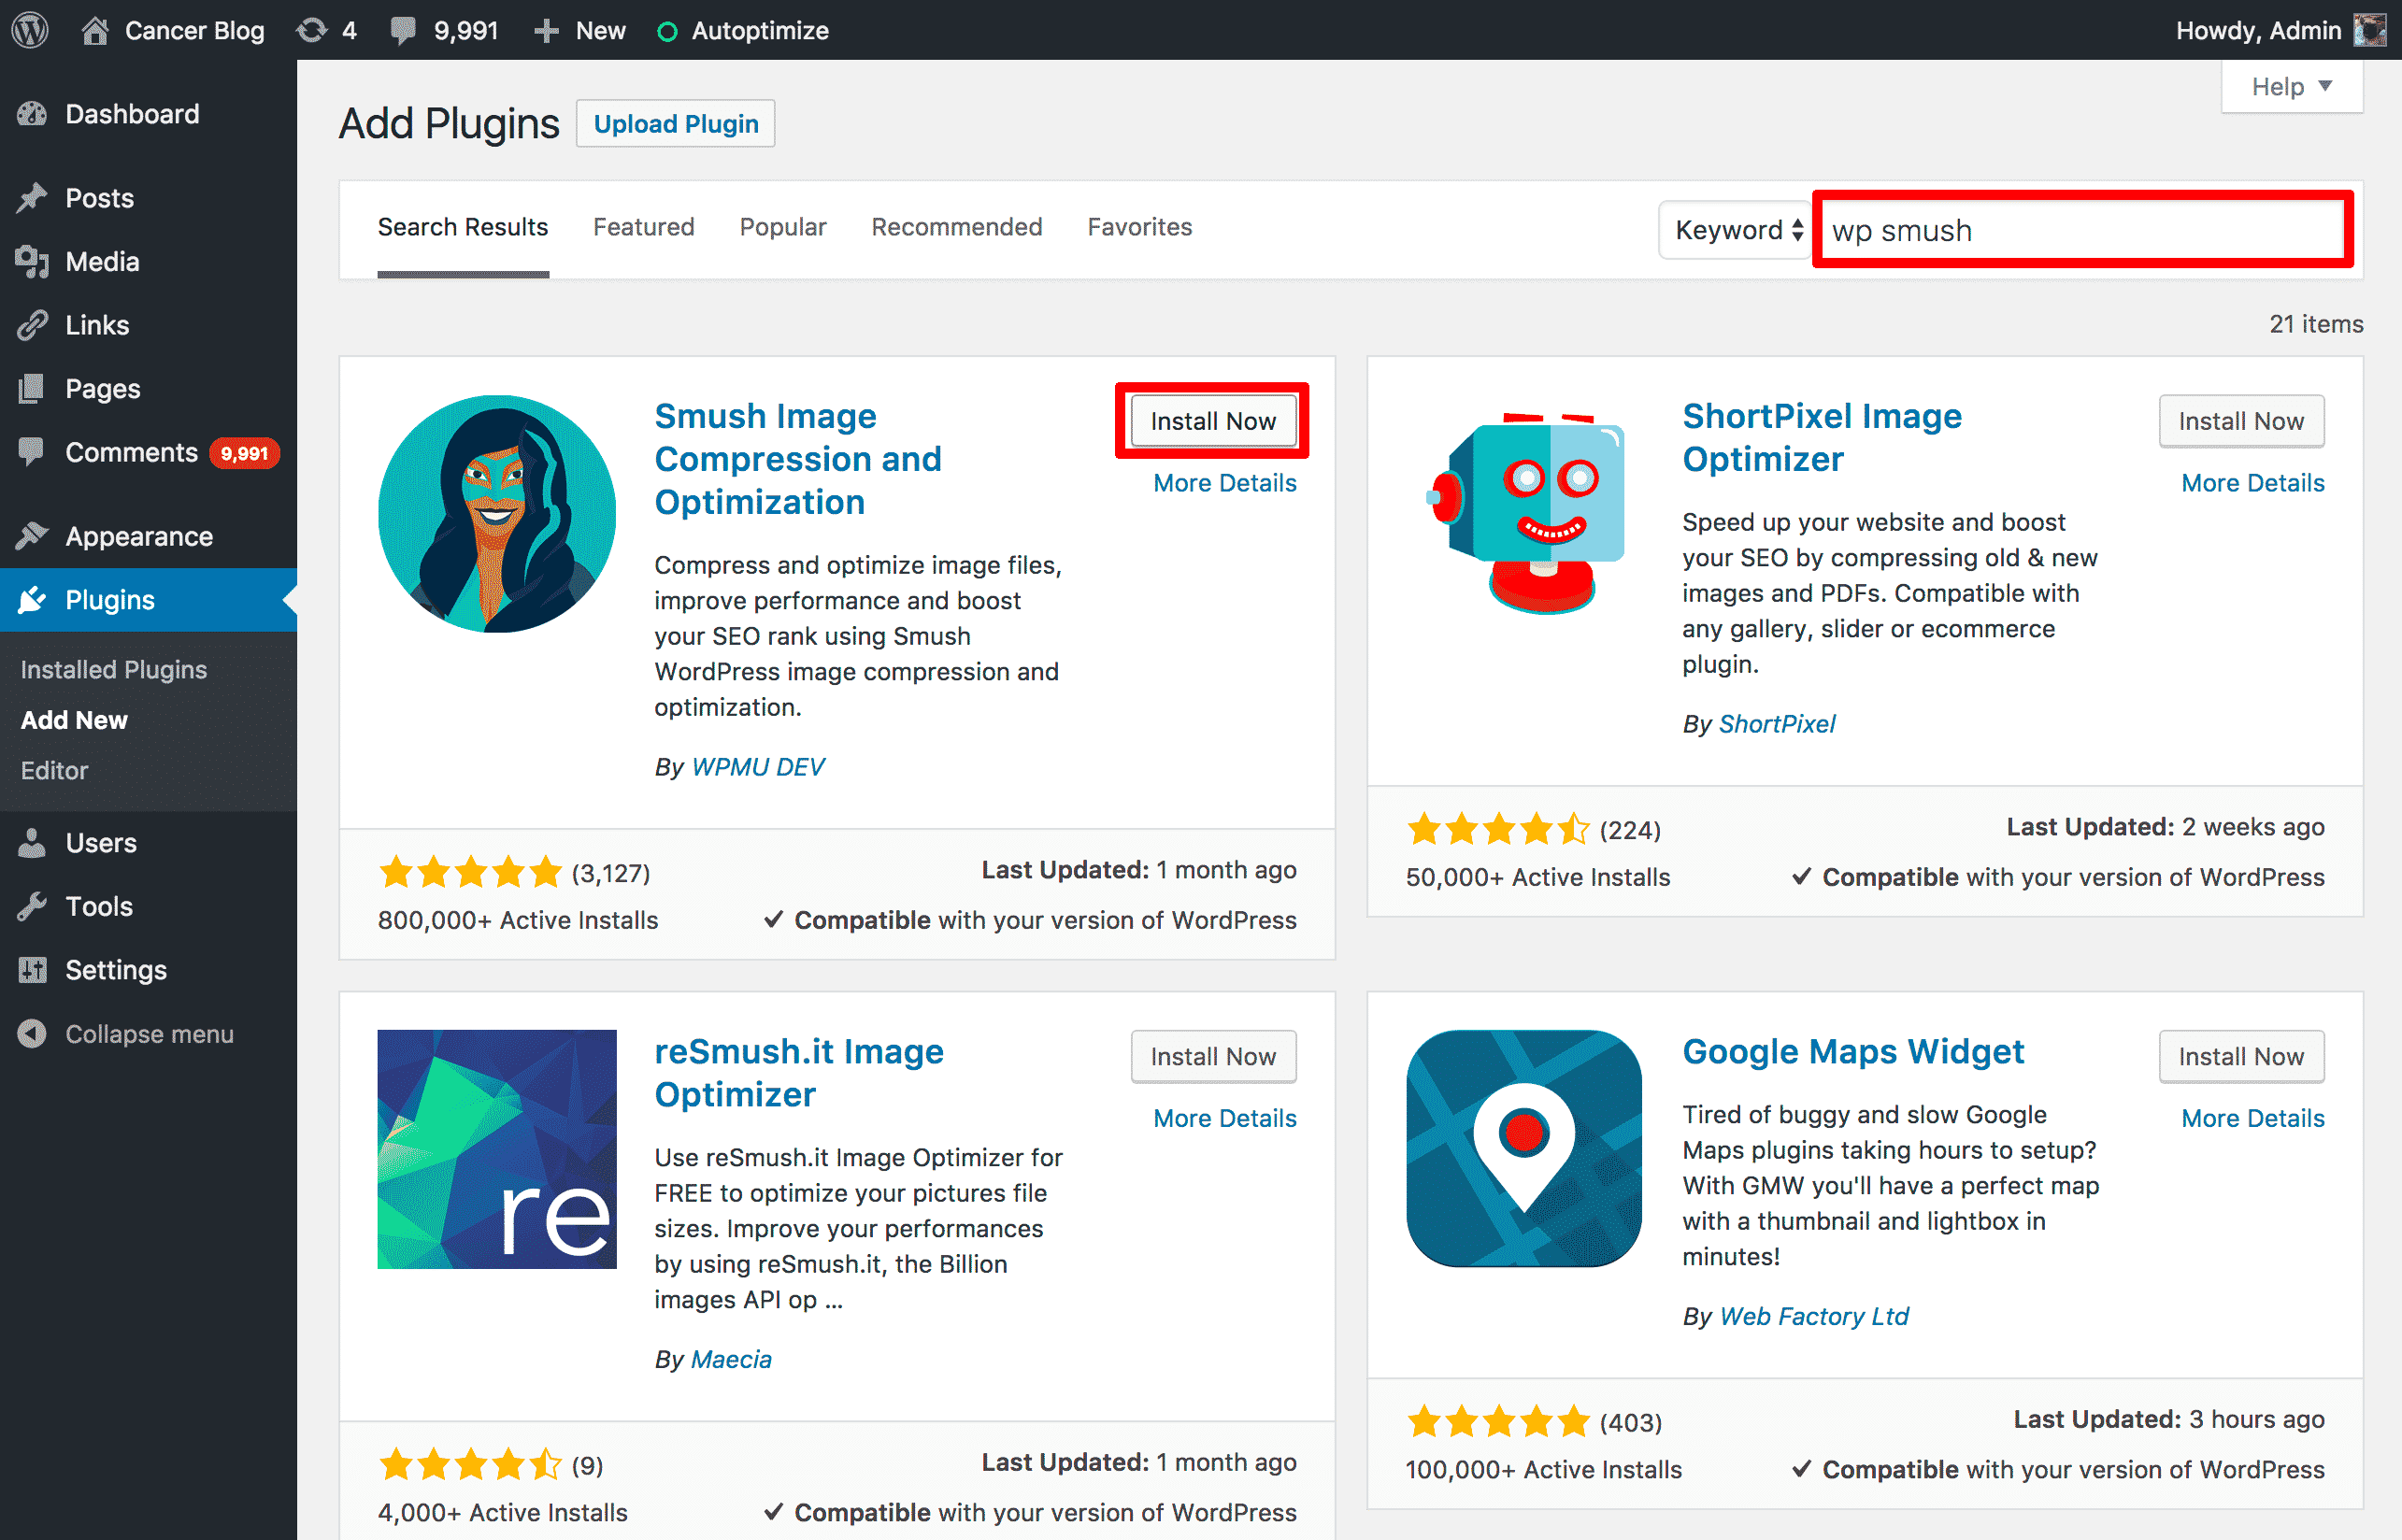Open the Keyword search type dropdown
The width and height of the screenshot is (2402, 1540).
1736,230
